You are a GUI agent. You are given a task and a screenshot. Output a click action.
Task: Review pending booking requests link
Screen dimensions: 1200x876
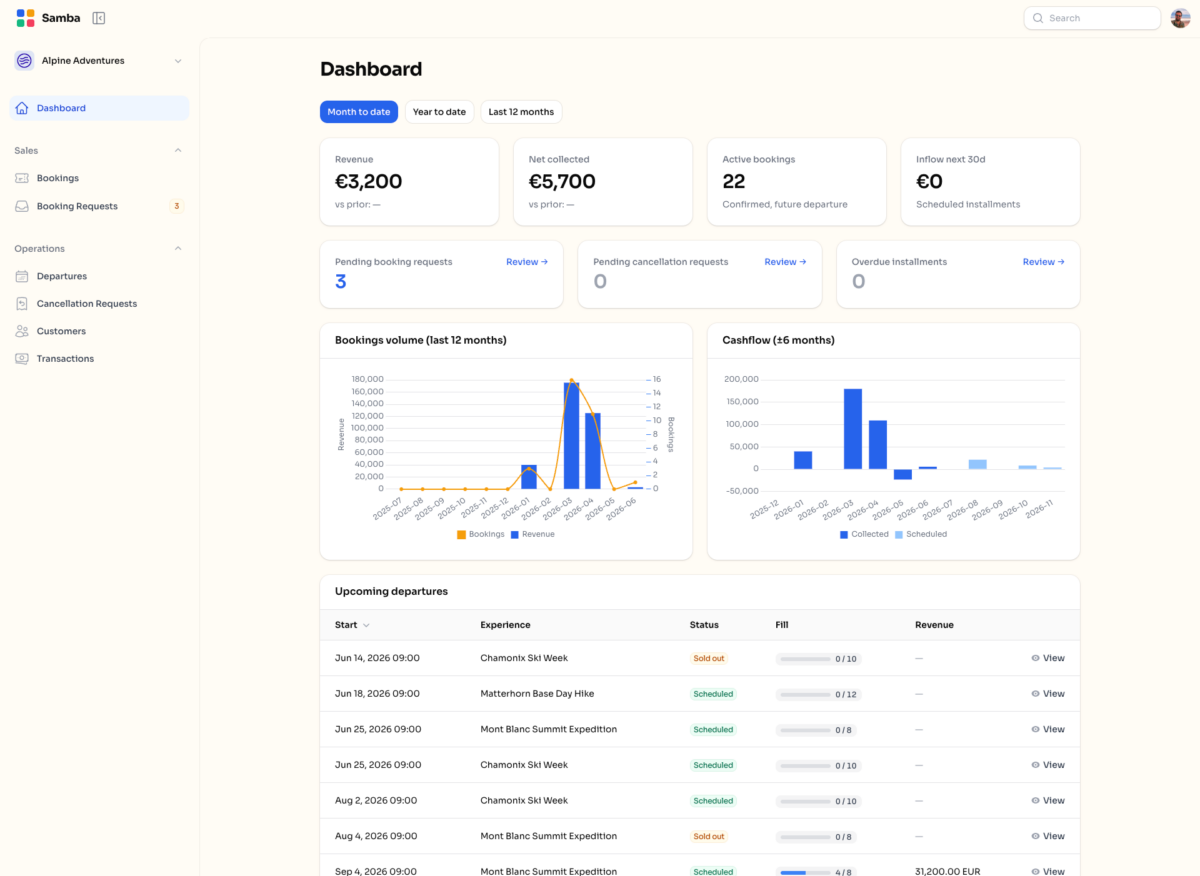527,262
